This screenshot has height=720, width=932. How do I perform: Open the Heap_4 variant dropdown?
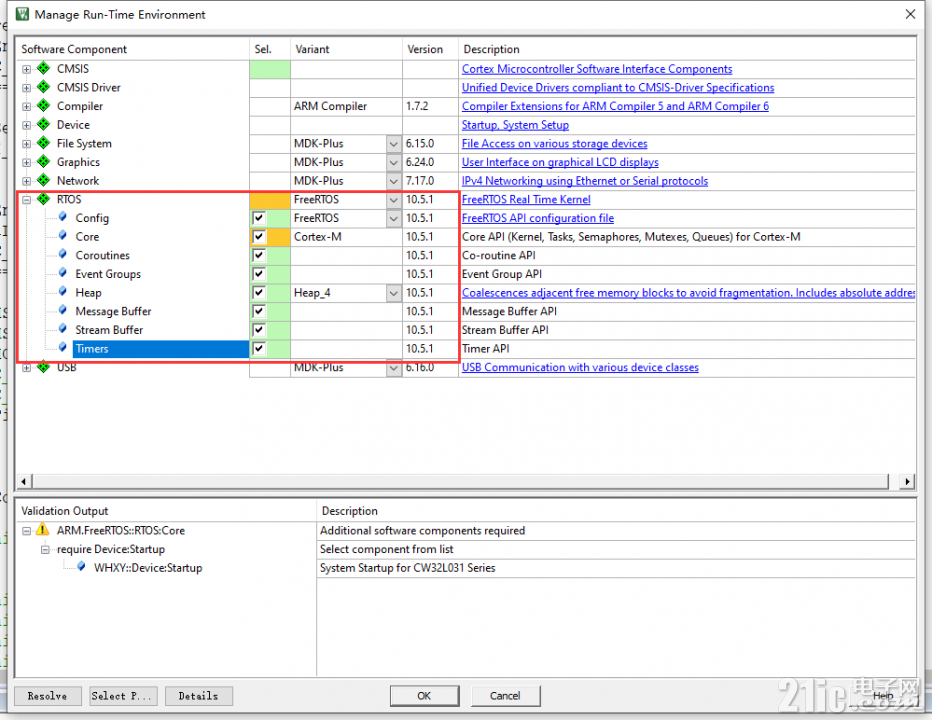[393, 293]
